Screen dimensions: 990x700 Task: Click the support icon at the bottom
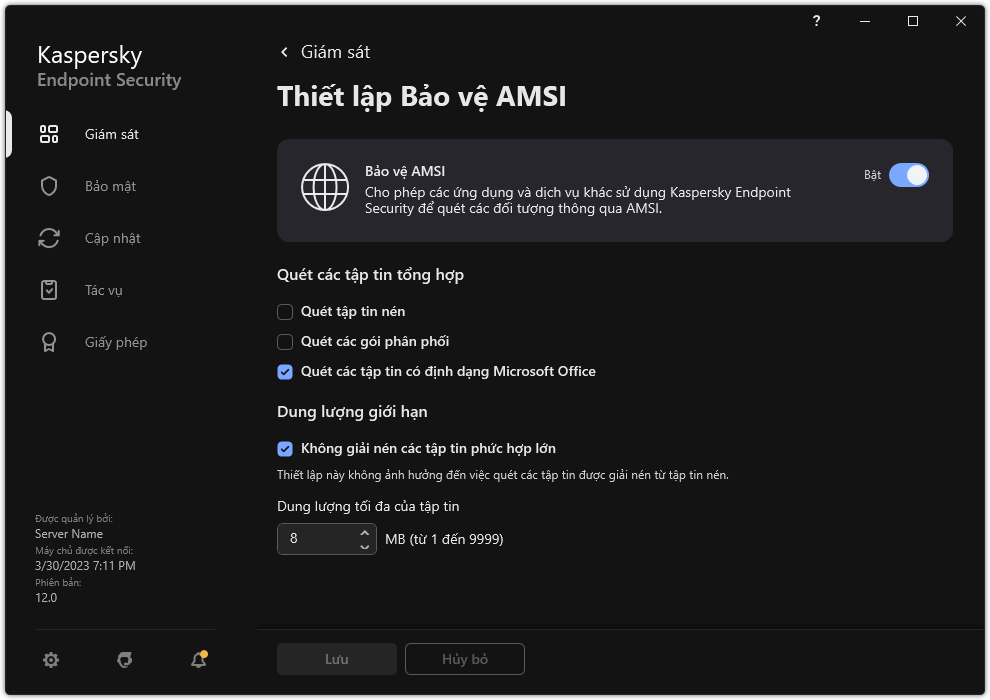(x=123, y=660)
